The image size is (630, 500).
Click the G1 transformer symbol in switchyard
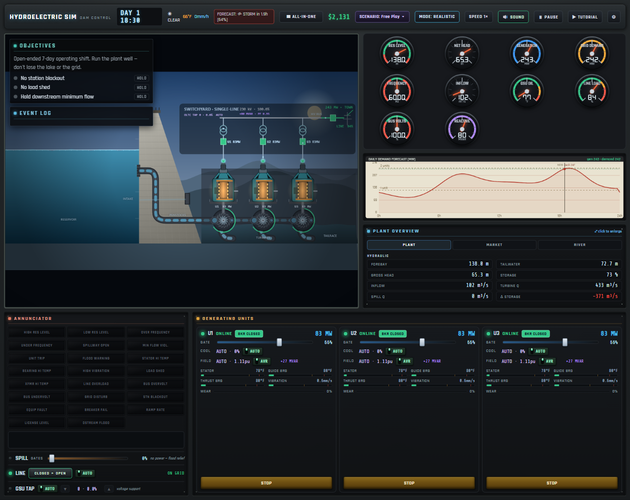[x=223, y=130]
